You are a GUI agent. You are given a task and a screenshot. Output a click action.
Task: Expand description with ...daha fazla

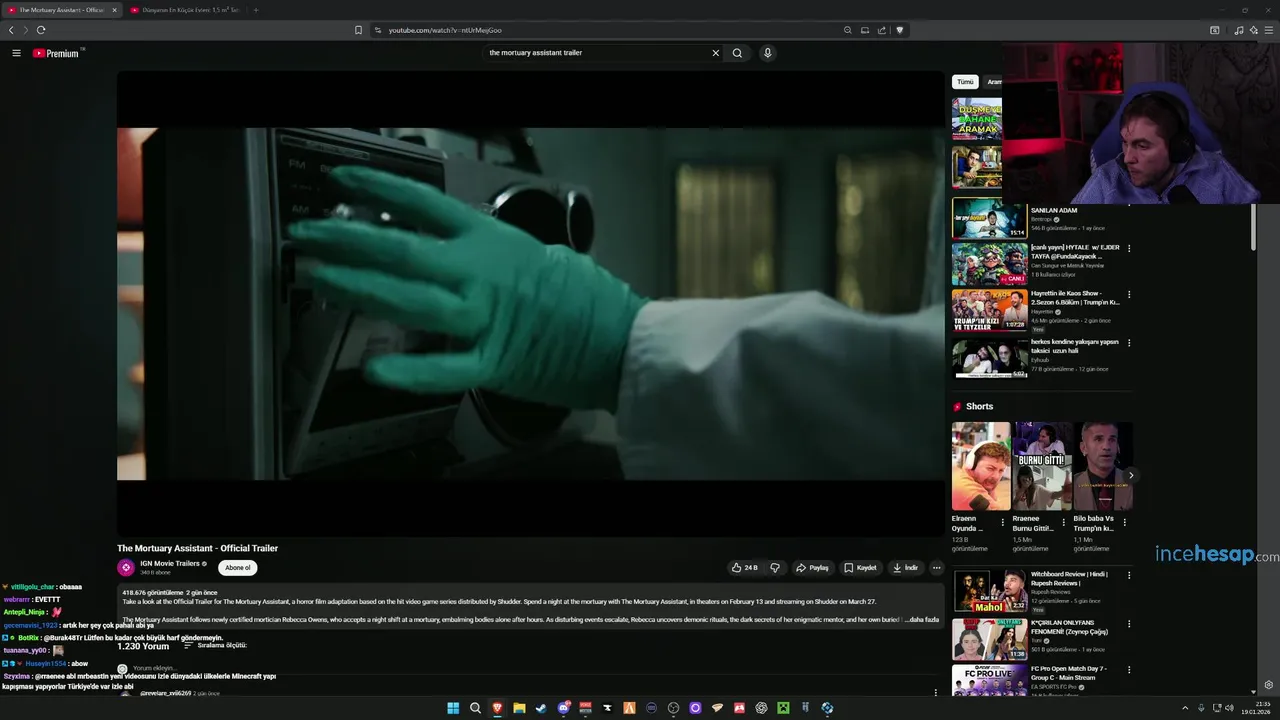pyautogui.click(x=922, y=620)
